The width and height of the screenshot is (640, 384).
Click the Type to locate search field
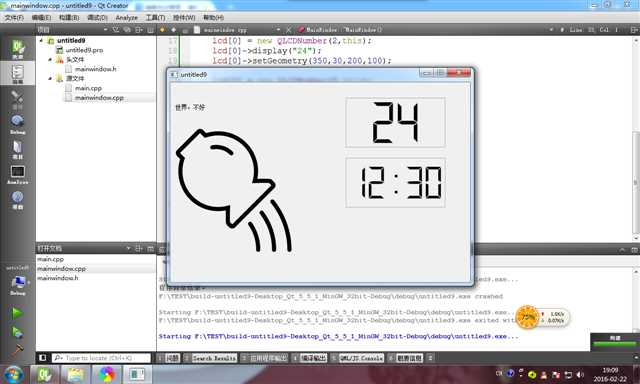[x=101, y=358]
